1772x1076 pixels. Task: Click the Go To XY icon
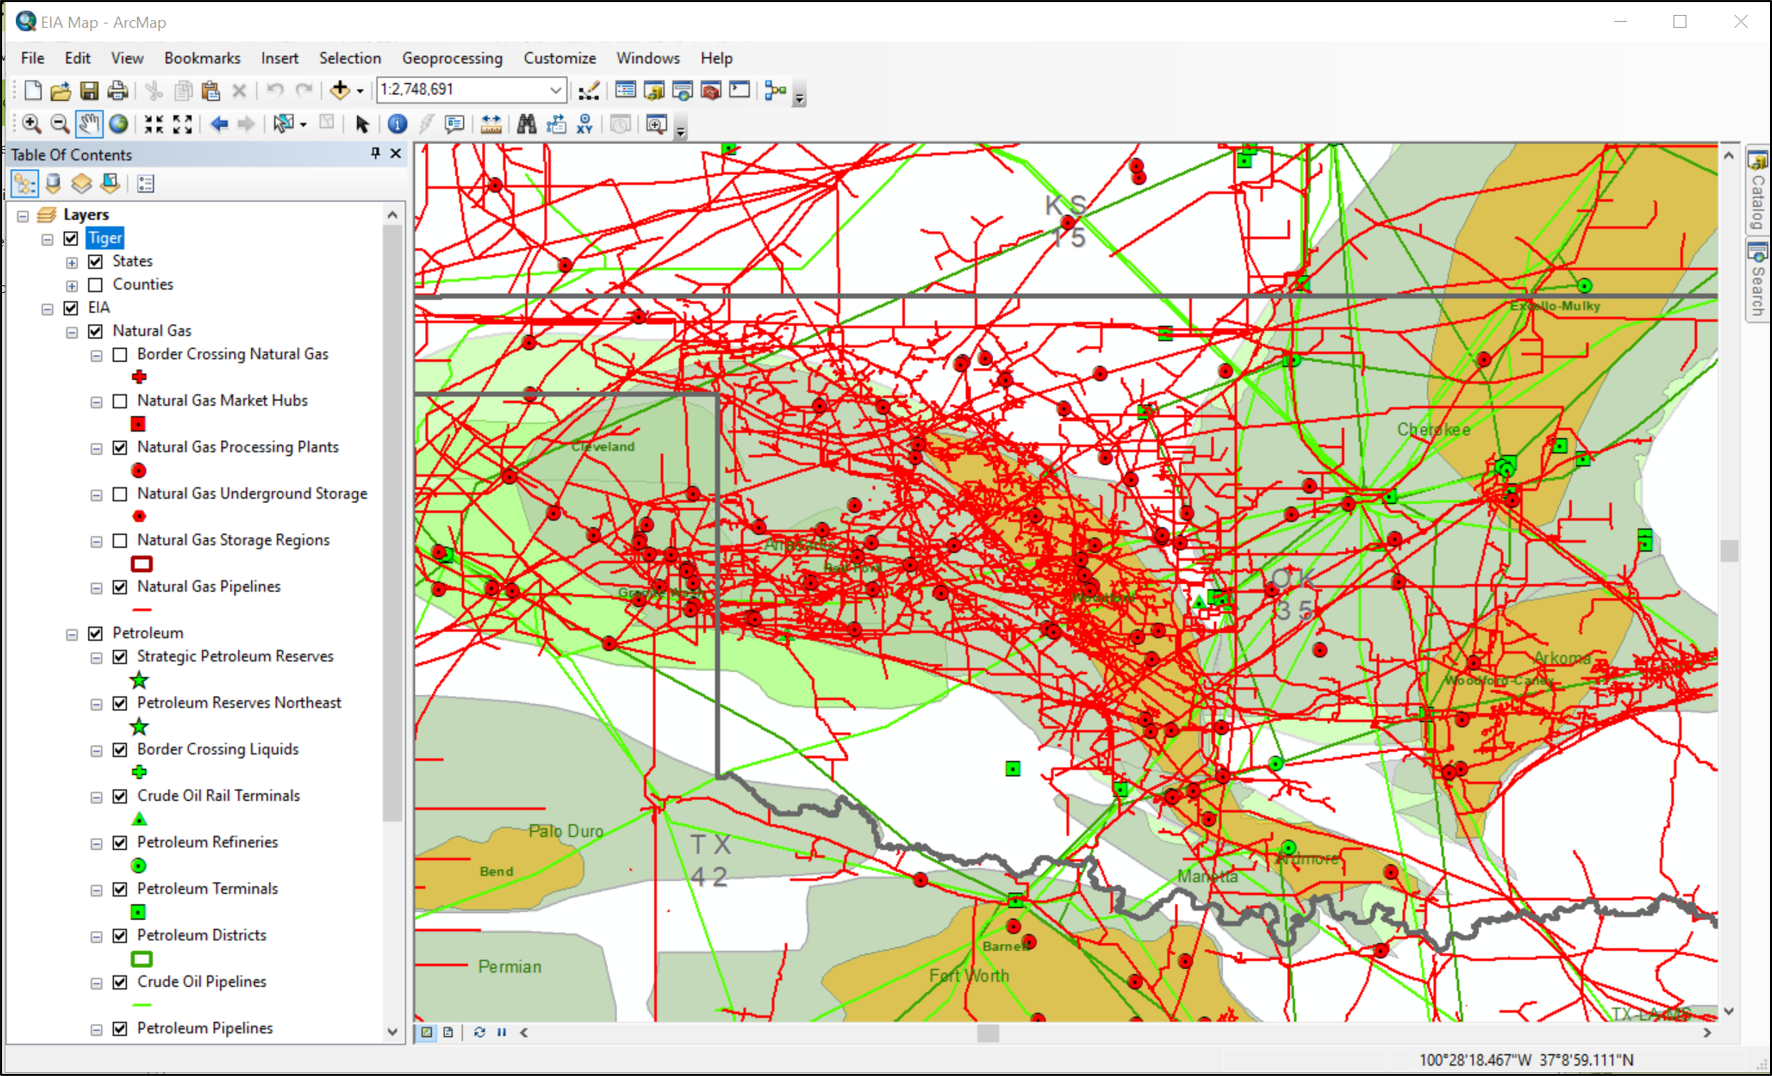pyautogui.click(x=585, y=124)
